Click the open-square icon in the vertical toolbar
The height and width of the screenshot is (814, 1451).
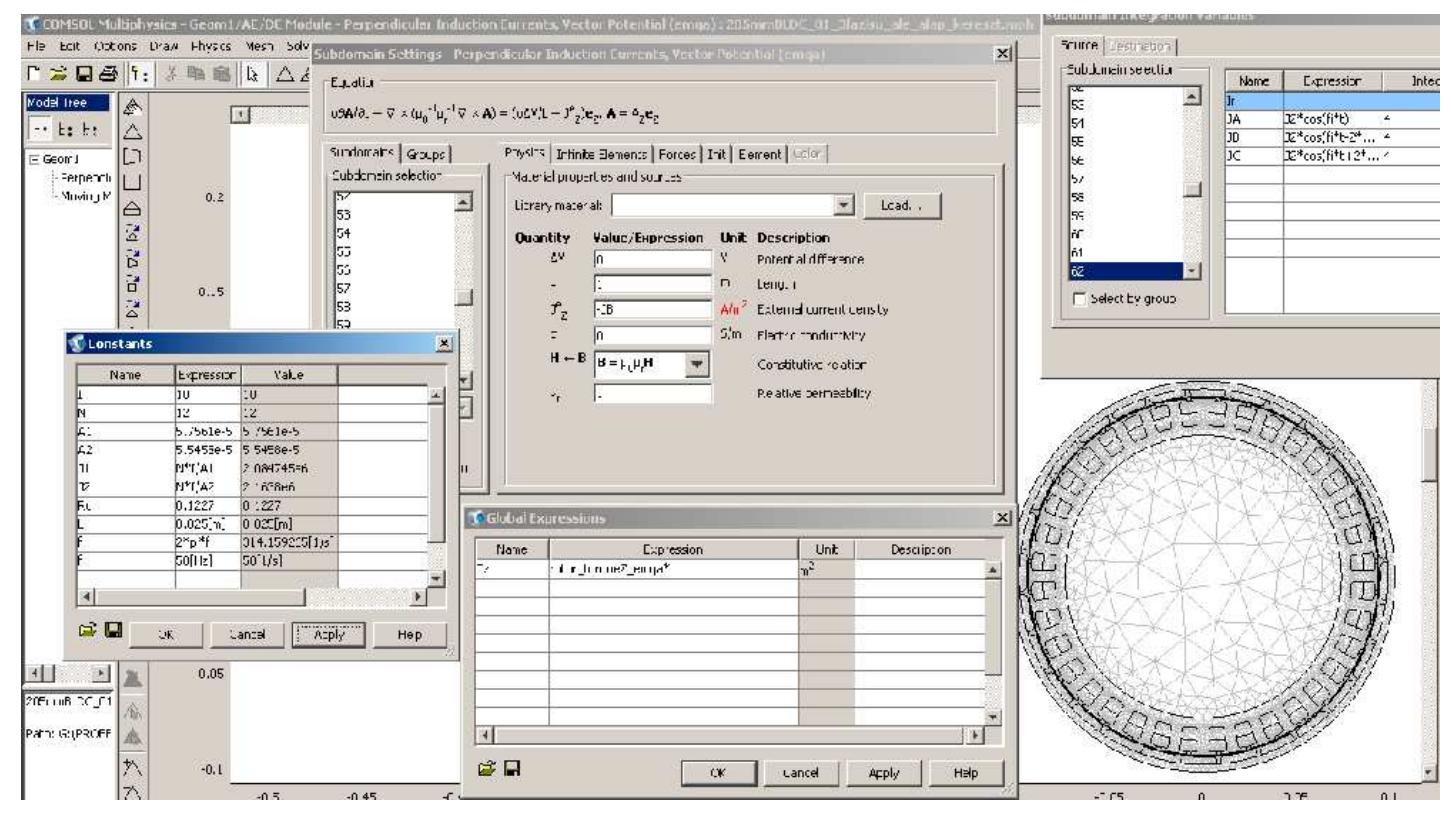(134, 182)
